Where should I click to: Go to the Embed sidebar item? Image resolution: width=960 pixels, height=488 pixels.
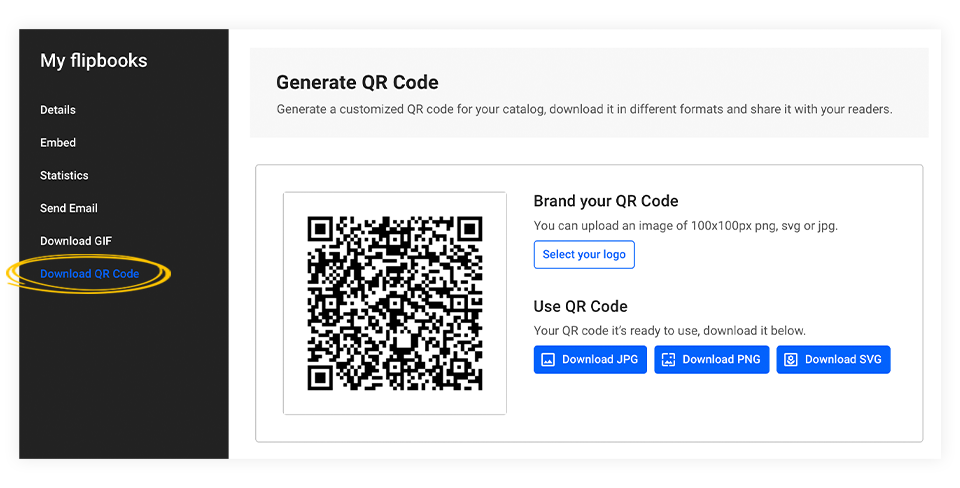pyautogui.click(x=58, y=143)
